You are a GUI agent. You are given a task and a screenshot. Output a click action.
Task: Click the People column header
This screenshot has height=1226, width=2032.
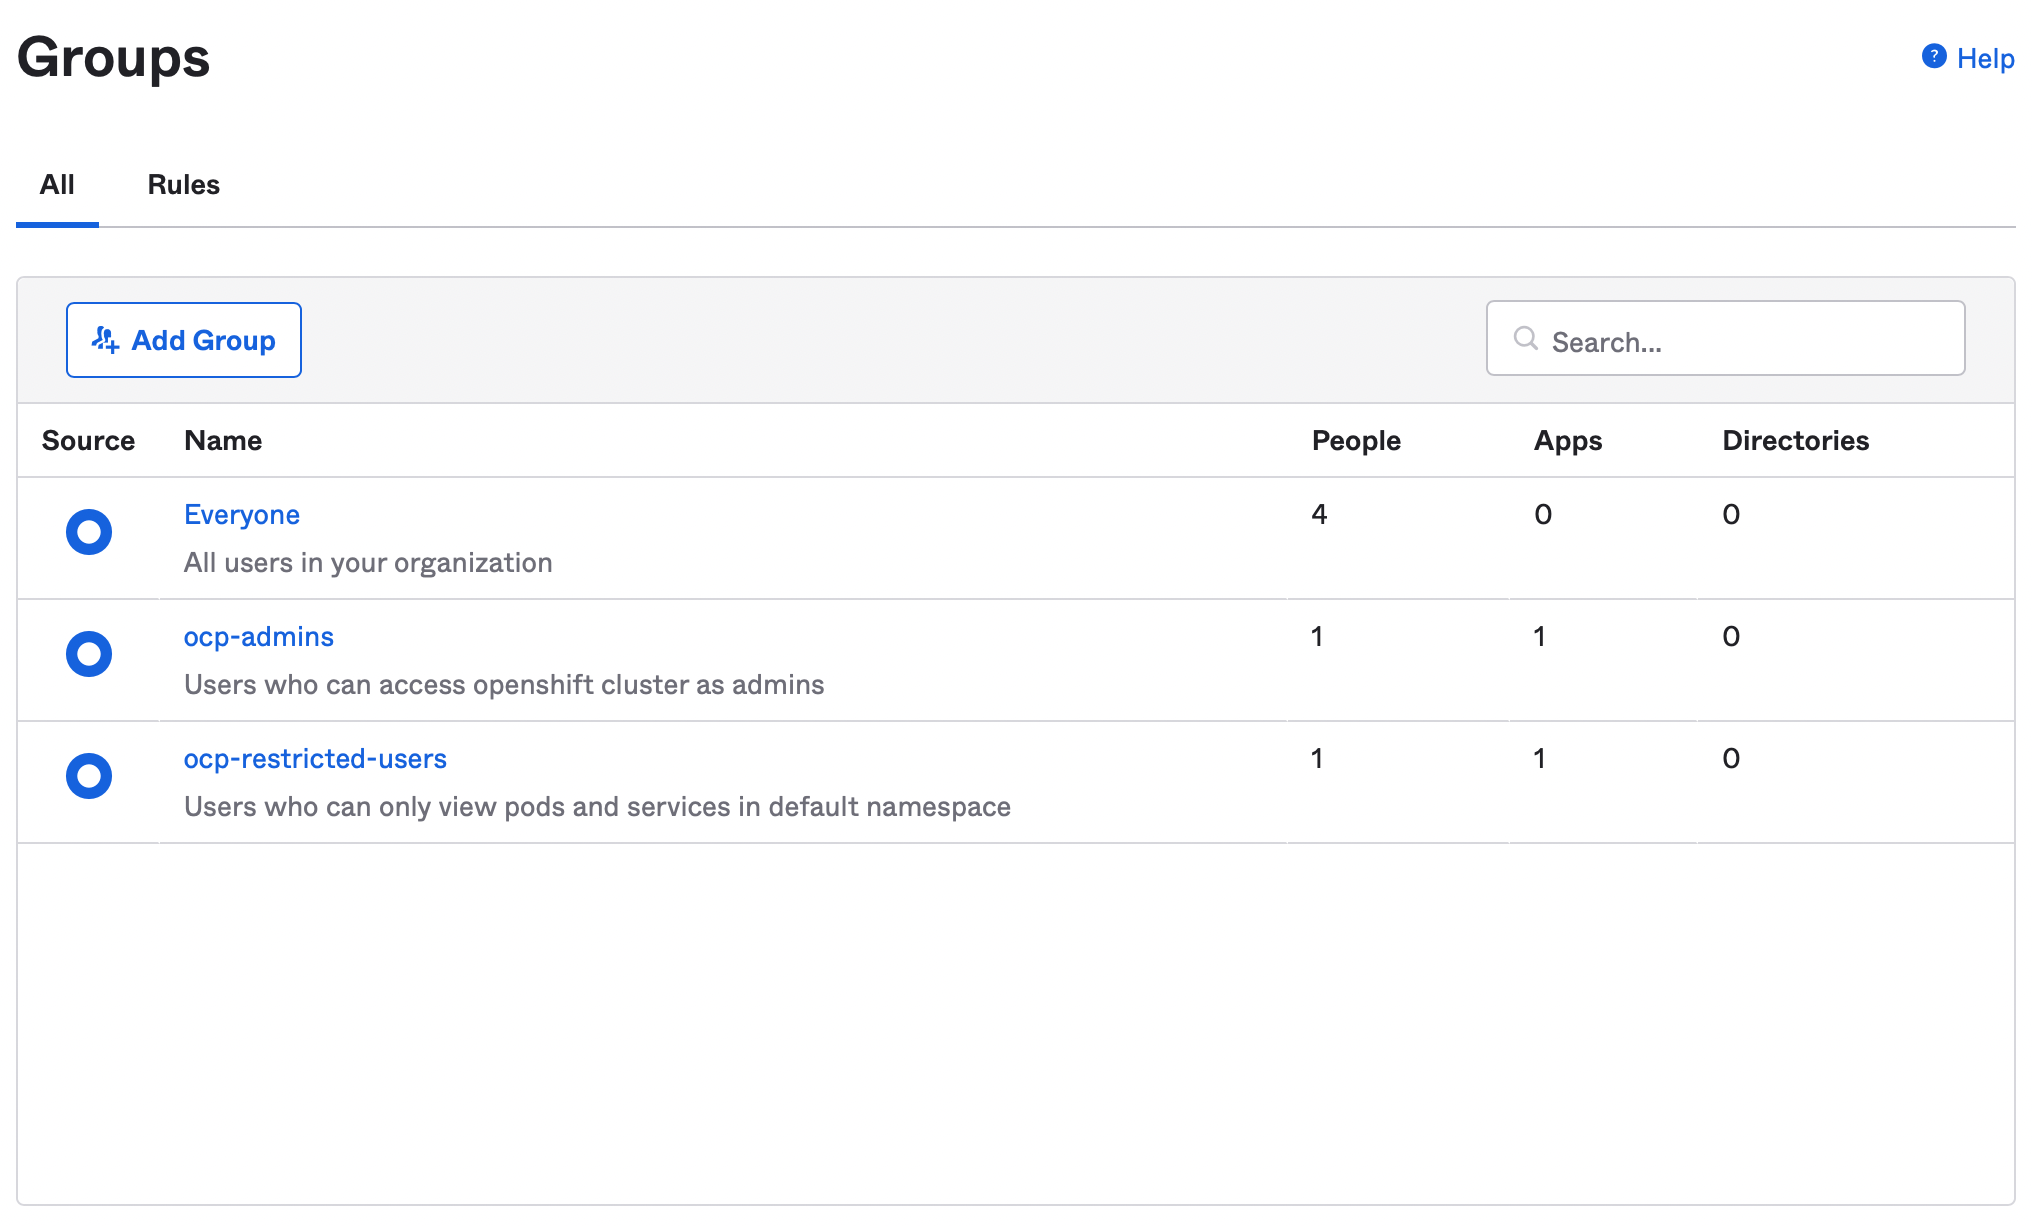tap(1356, 441)
